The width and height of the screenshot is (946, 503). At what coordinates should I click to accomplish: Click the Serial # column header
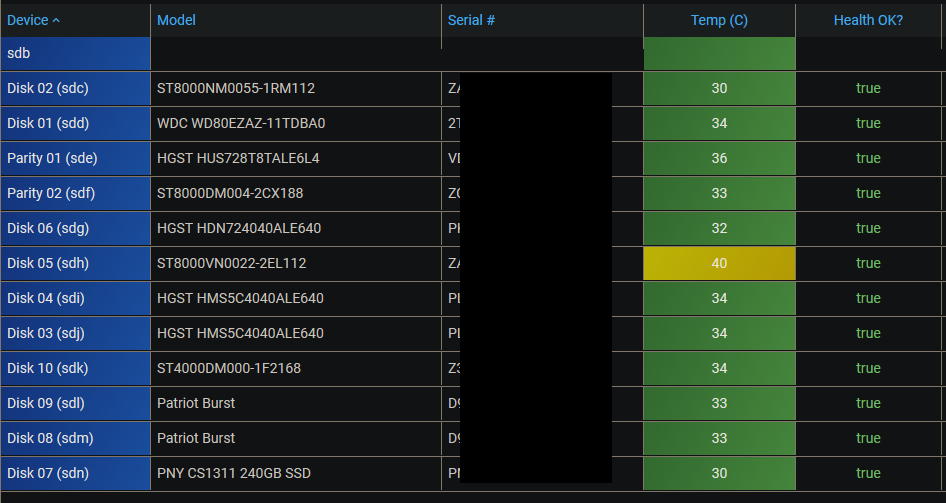542,20
